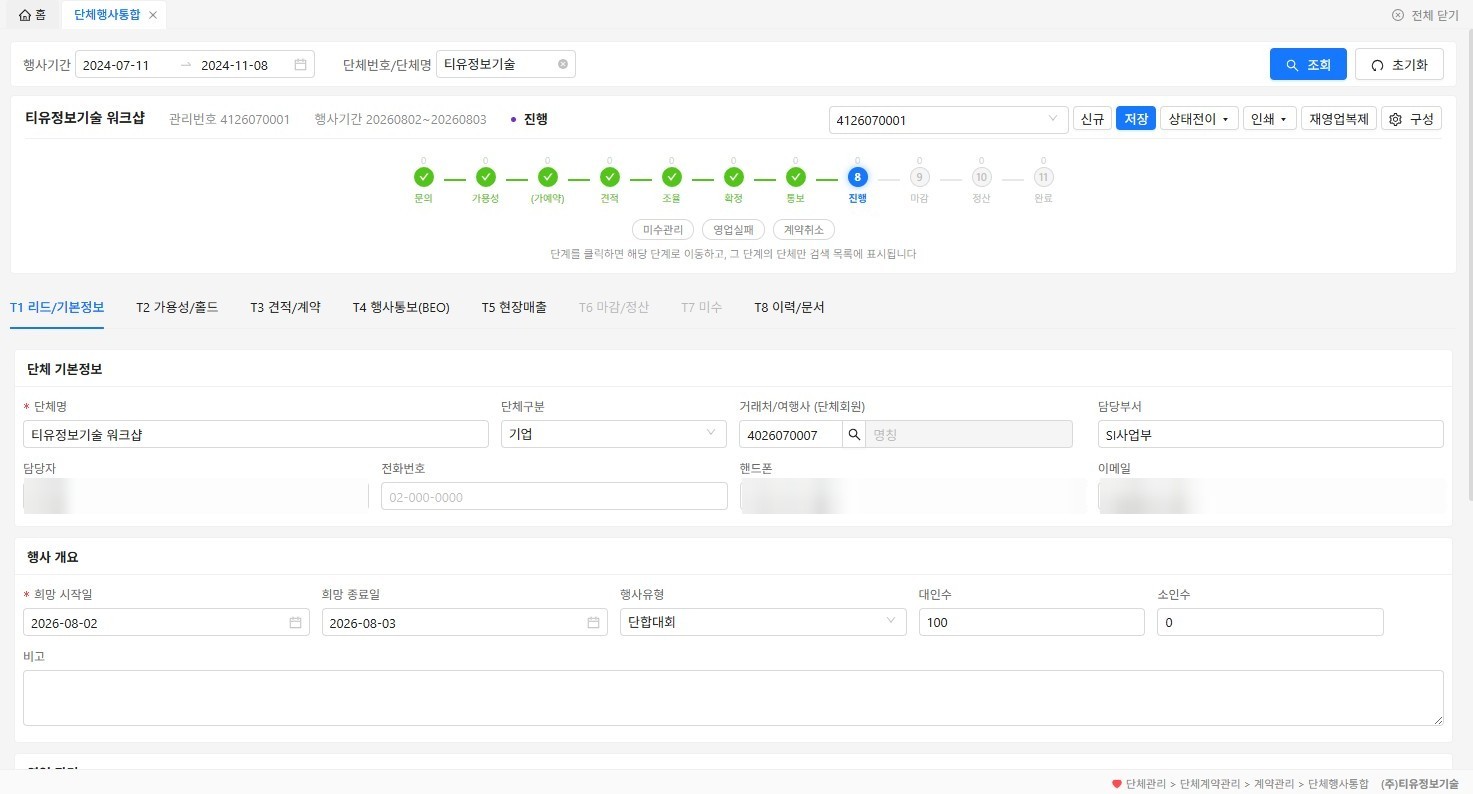Open the 상태전이 dropdown menu
Image resolution: width=1473 pixels, height=794 pixels.
click(1199, 119)
